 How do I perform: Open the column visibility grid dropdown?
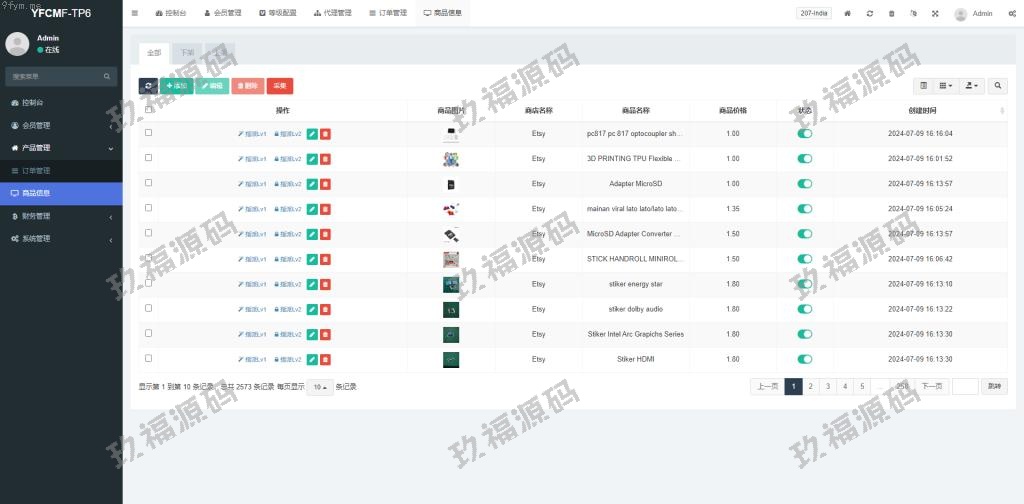(945, 86)
